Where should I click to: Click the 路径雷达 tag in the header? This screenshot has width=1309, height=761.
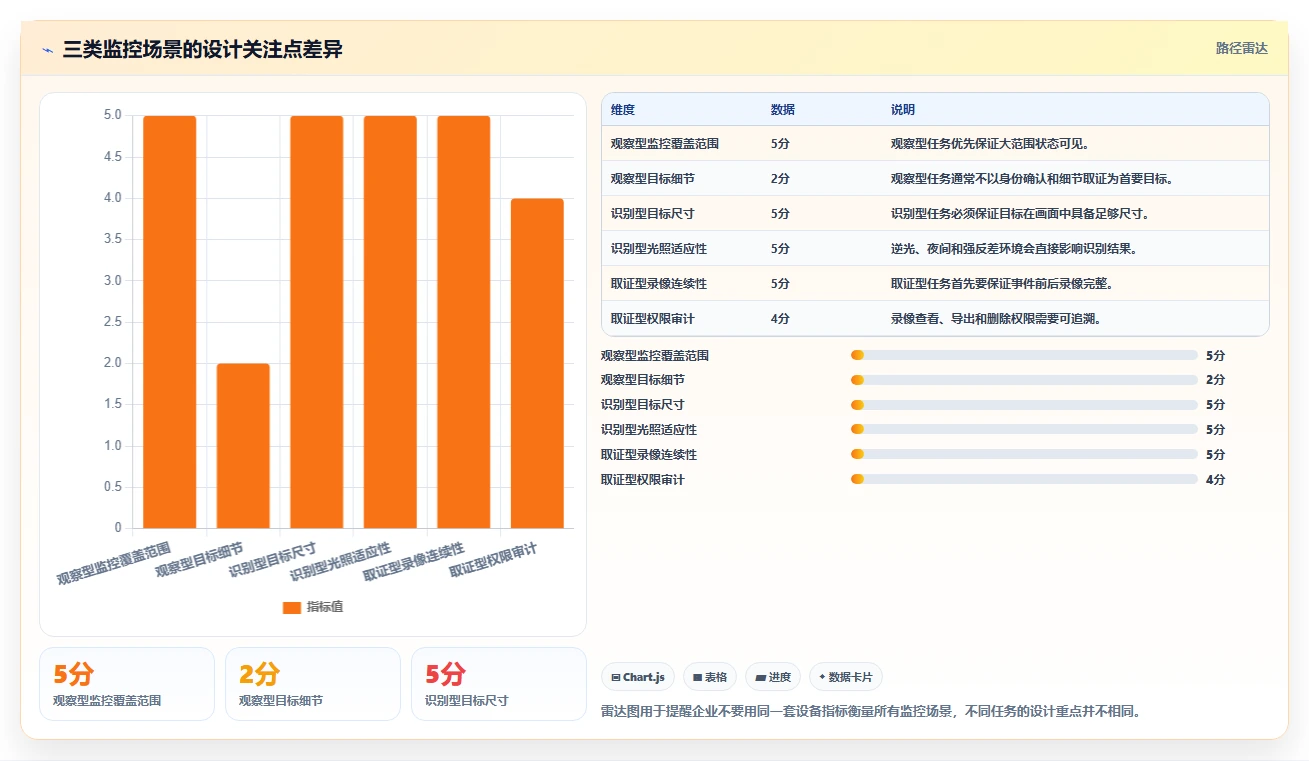click(1241, 48)
